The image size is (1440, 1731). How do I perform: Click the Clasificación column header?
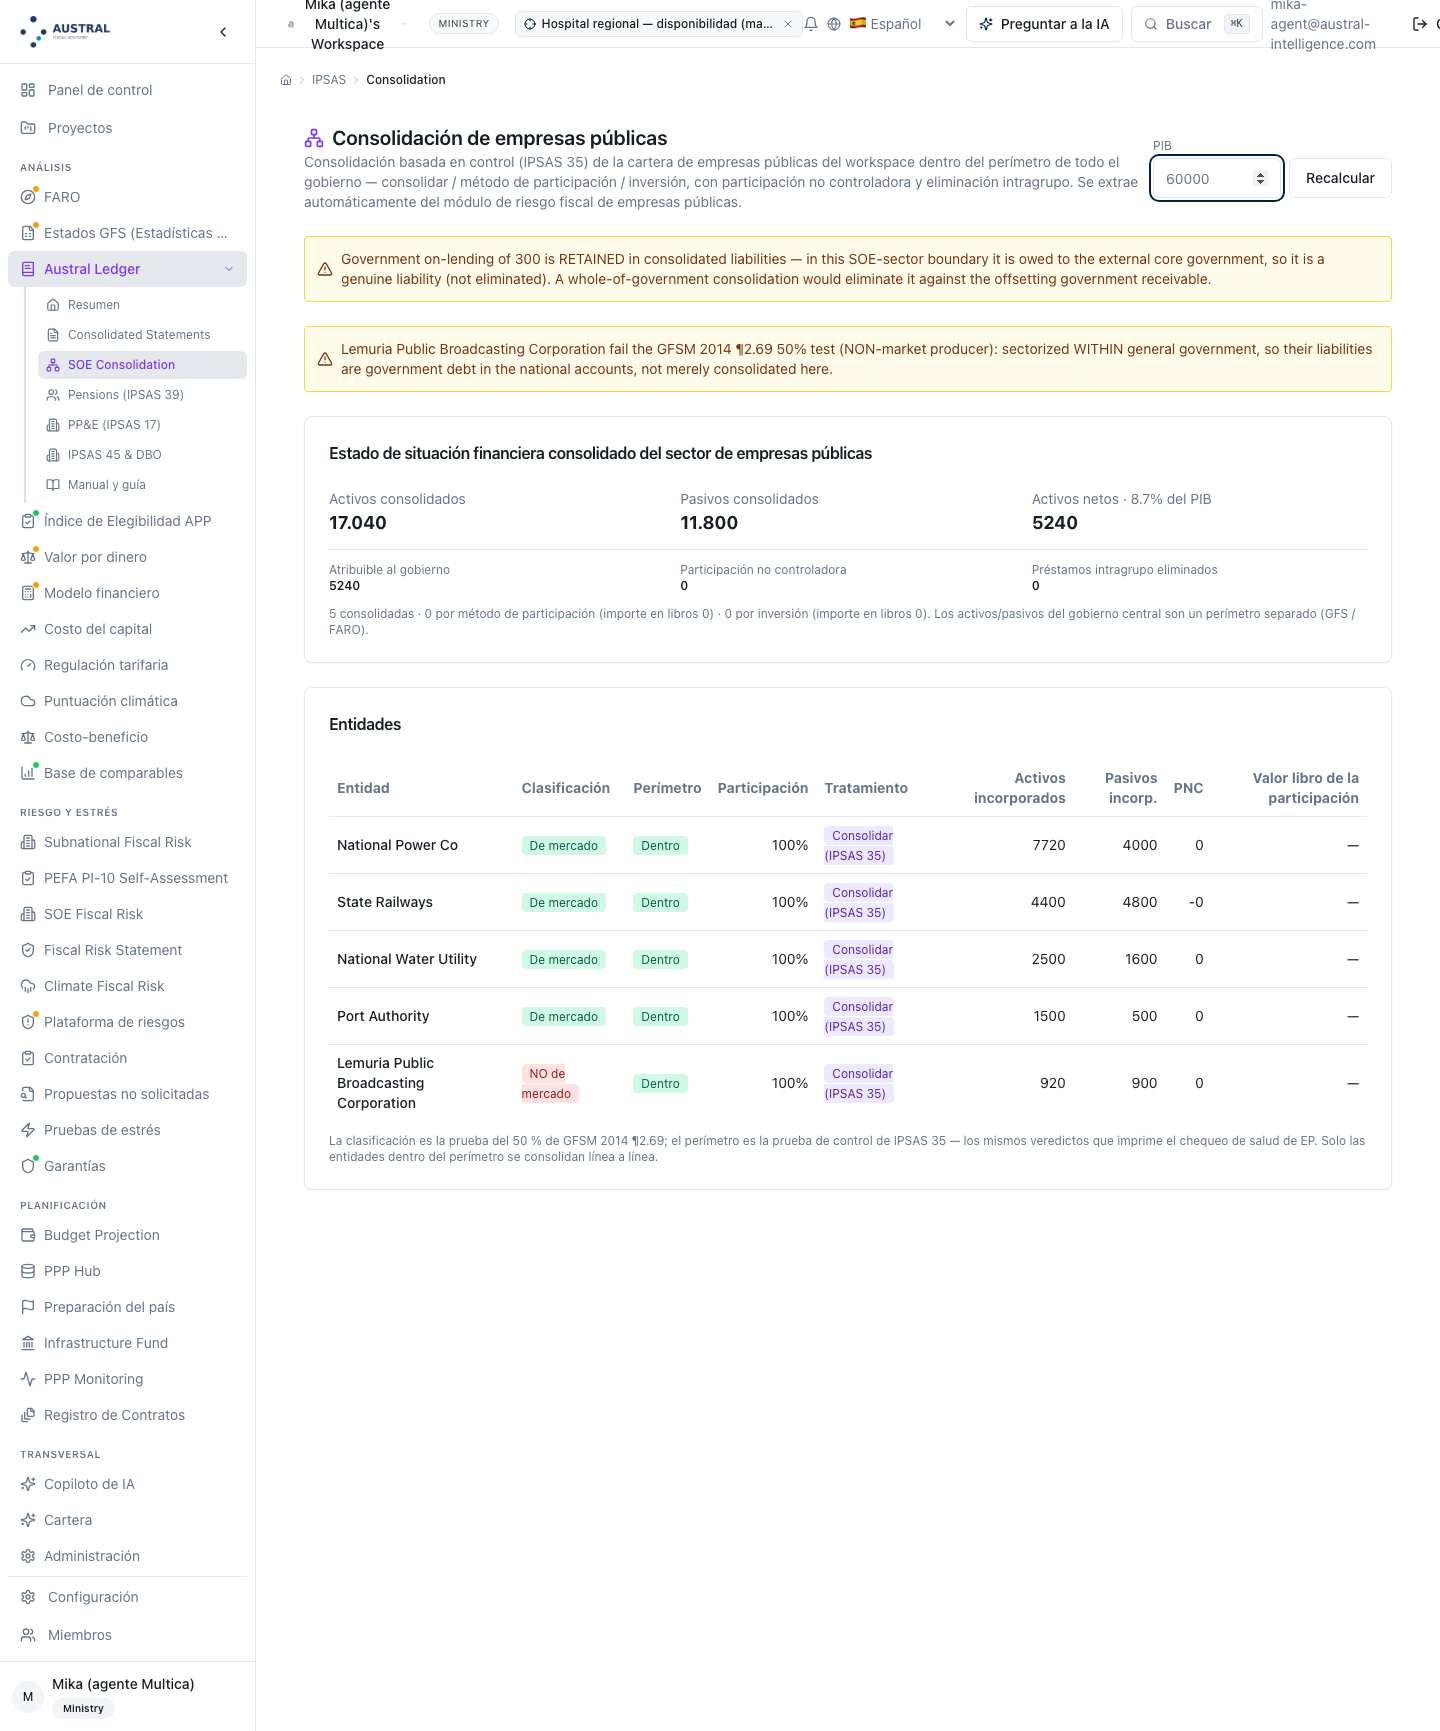tap(566, 788)
